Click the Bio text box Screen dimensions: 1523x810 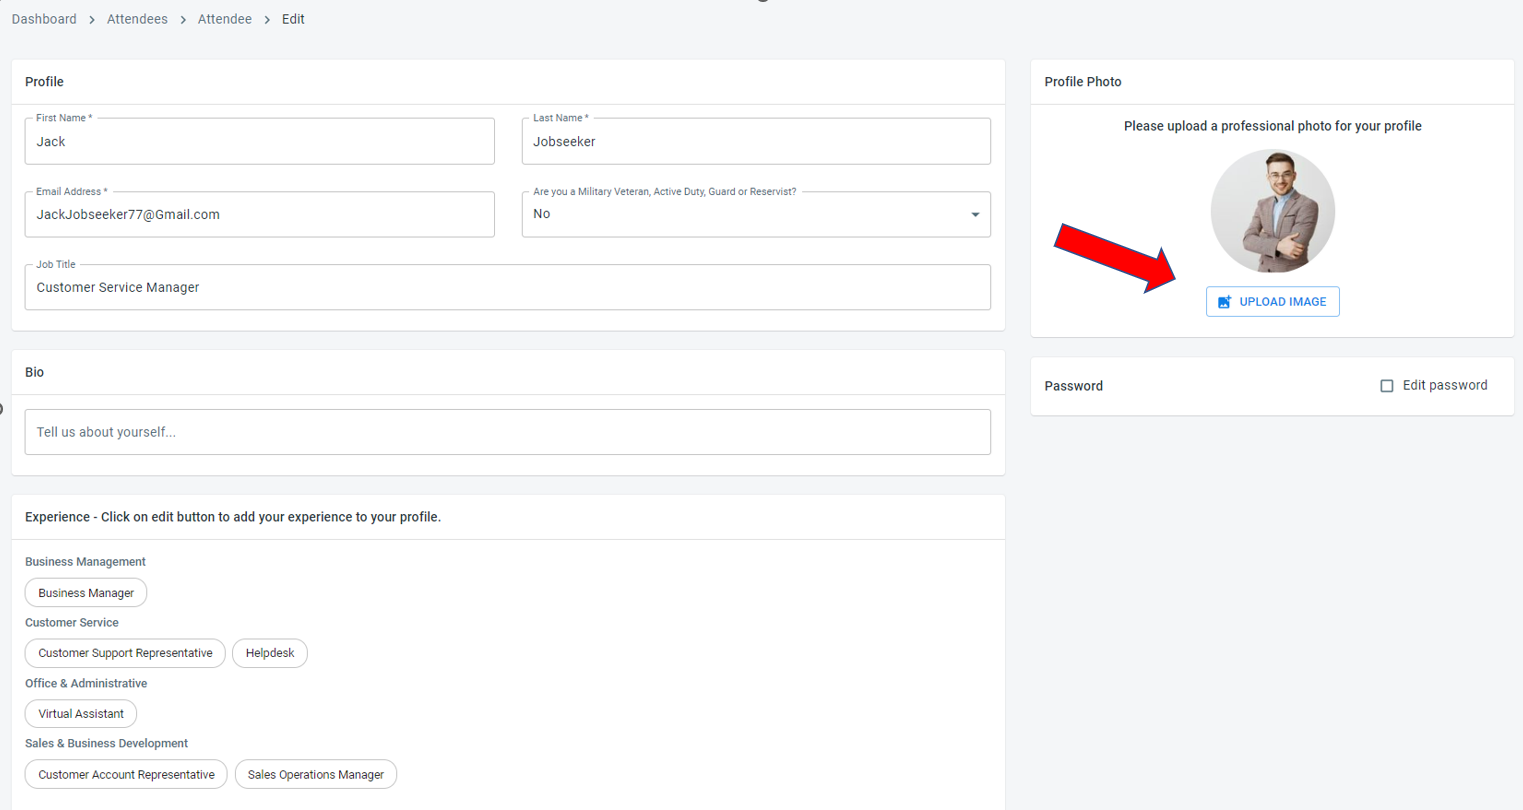pyautogui.click(x=508, y=432)
